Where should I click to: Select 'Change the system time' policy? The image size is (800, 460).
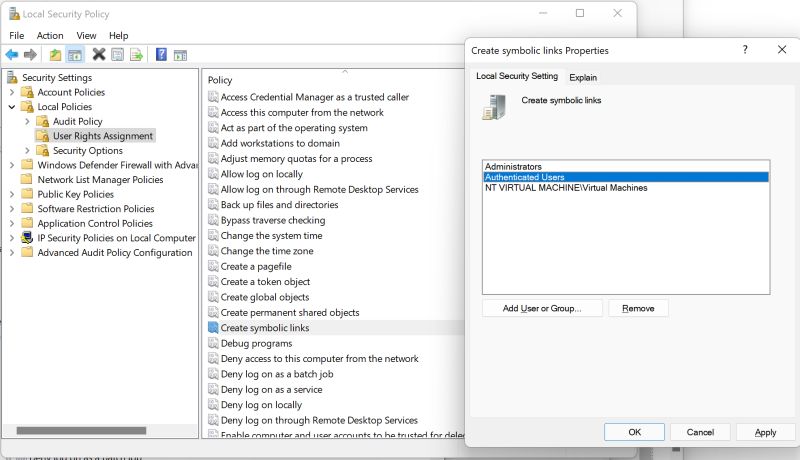271,236
